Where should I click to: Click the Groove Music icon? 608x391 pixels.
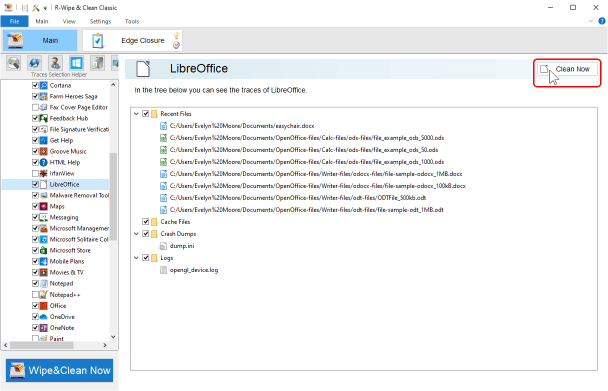click(x=44, y=151)
